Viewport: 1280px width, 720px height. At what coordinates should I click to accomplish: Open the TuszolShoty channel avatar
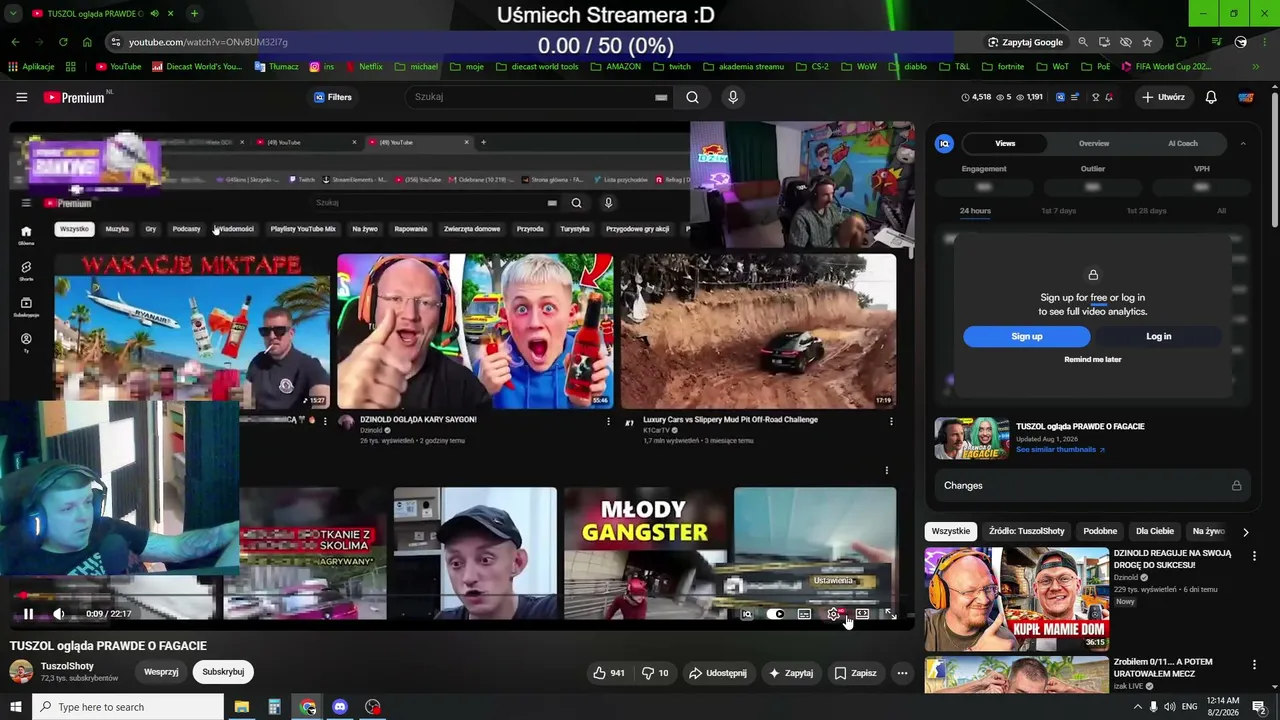pyautogui.click(x=21, y=672)
